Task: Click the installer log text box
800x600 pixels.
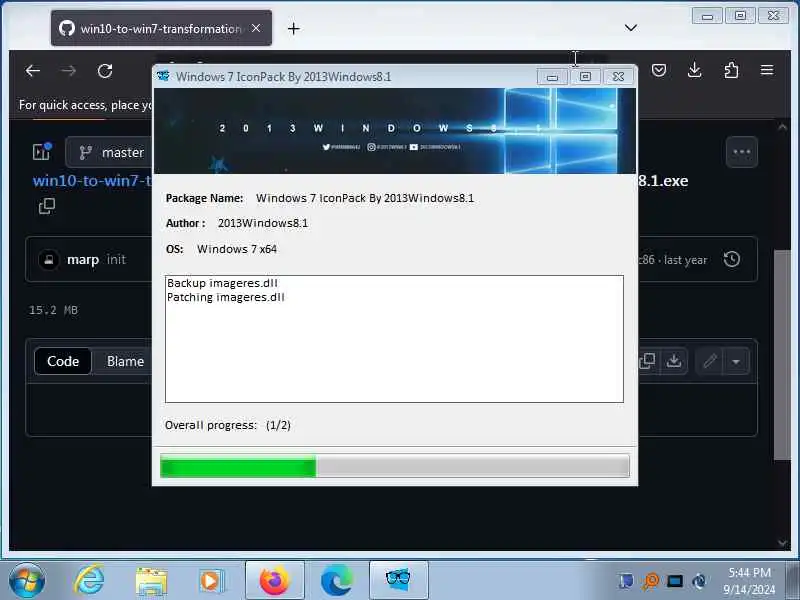Action: [394, 339]
